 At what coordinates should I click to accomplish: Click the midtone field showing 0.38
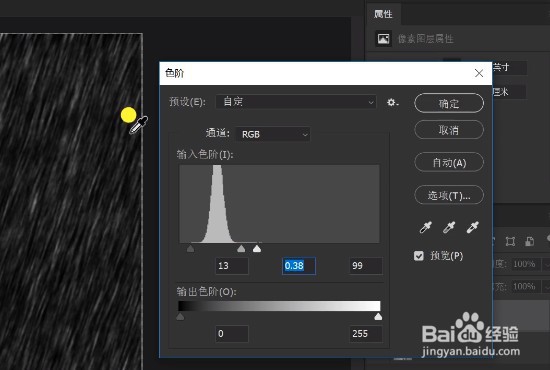(299, 266)
